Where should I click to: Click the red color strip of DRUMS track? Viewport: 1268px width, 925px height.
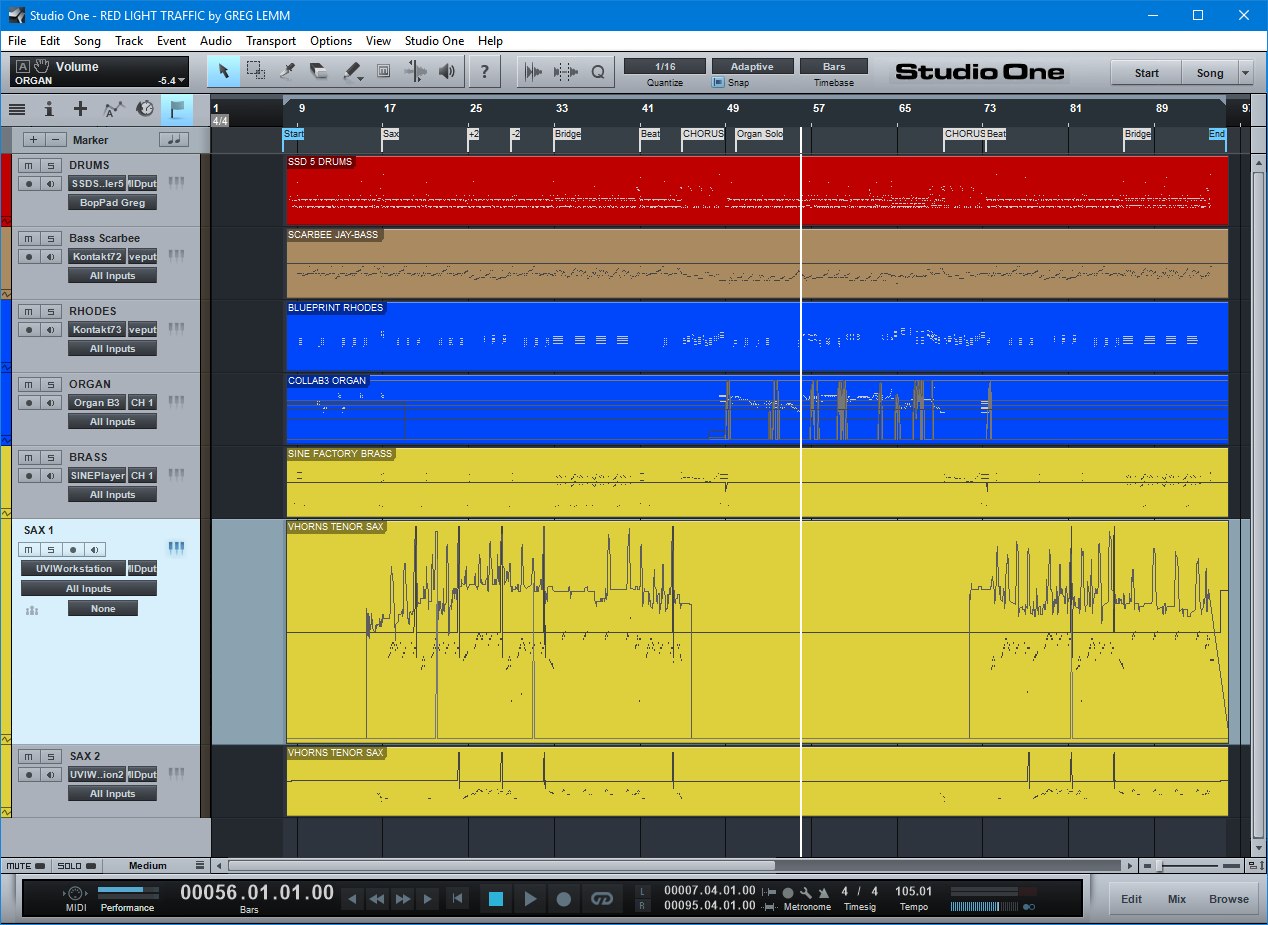click(5, 190)
